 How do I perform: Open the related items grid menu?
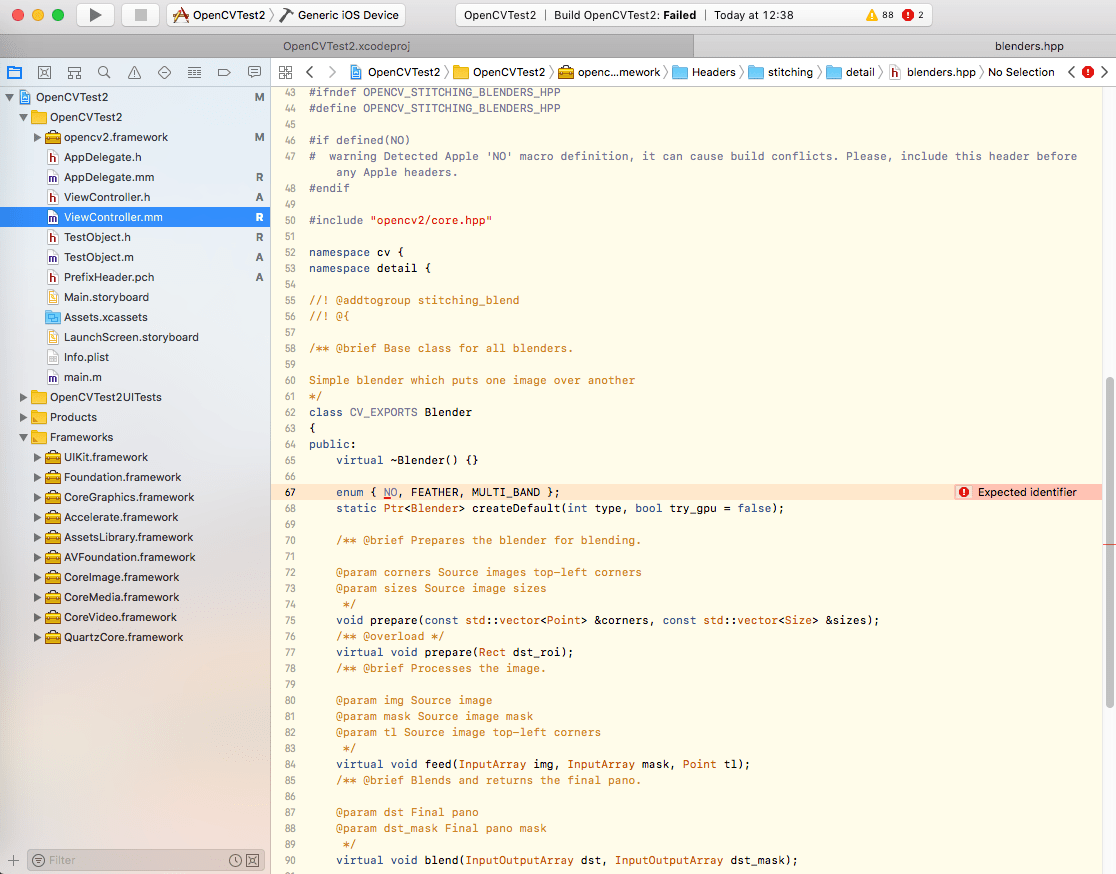click(x=285, y=72)
